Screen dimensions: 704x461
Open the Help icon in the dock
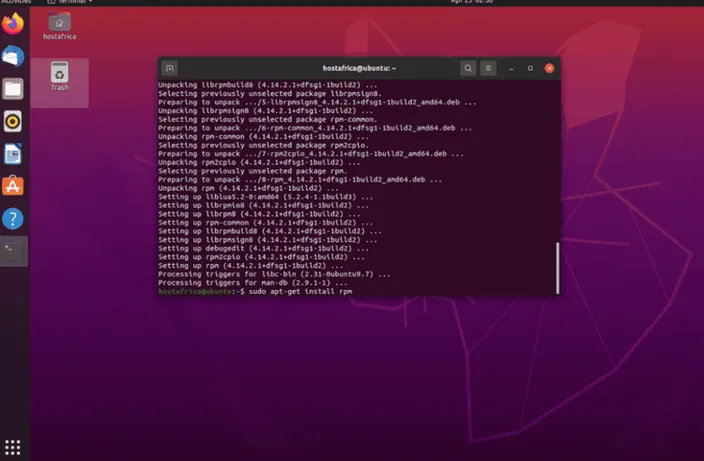(x=13, y=219)
